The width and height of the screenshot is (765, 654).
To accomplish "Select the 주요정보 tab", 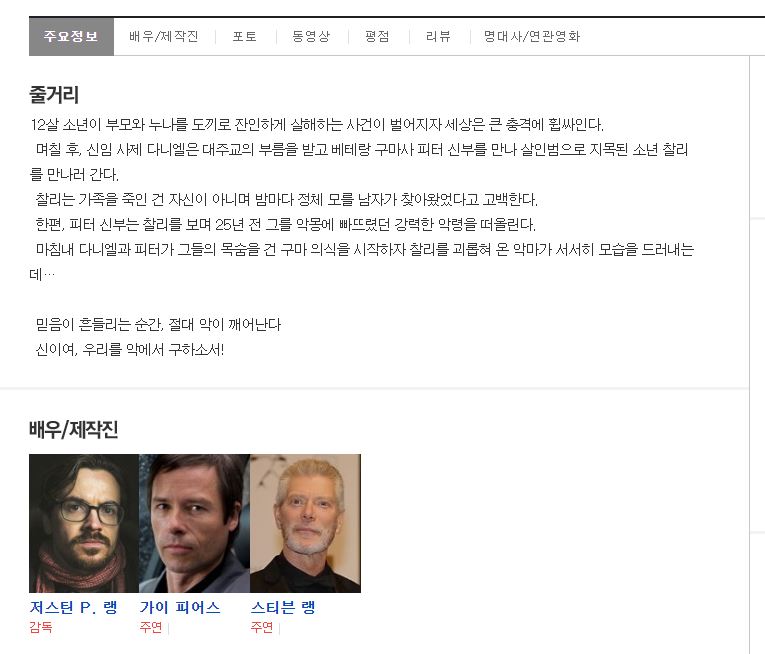I will (71, 37).
